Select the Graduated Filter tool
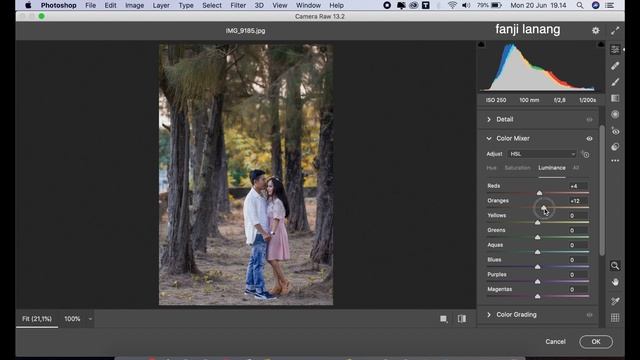640x360 pixels. (x=615, y=98)
